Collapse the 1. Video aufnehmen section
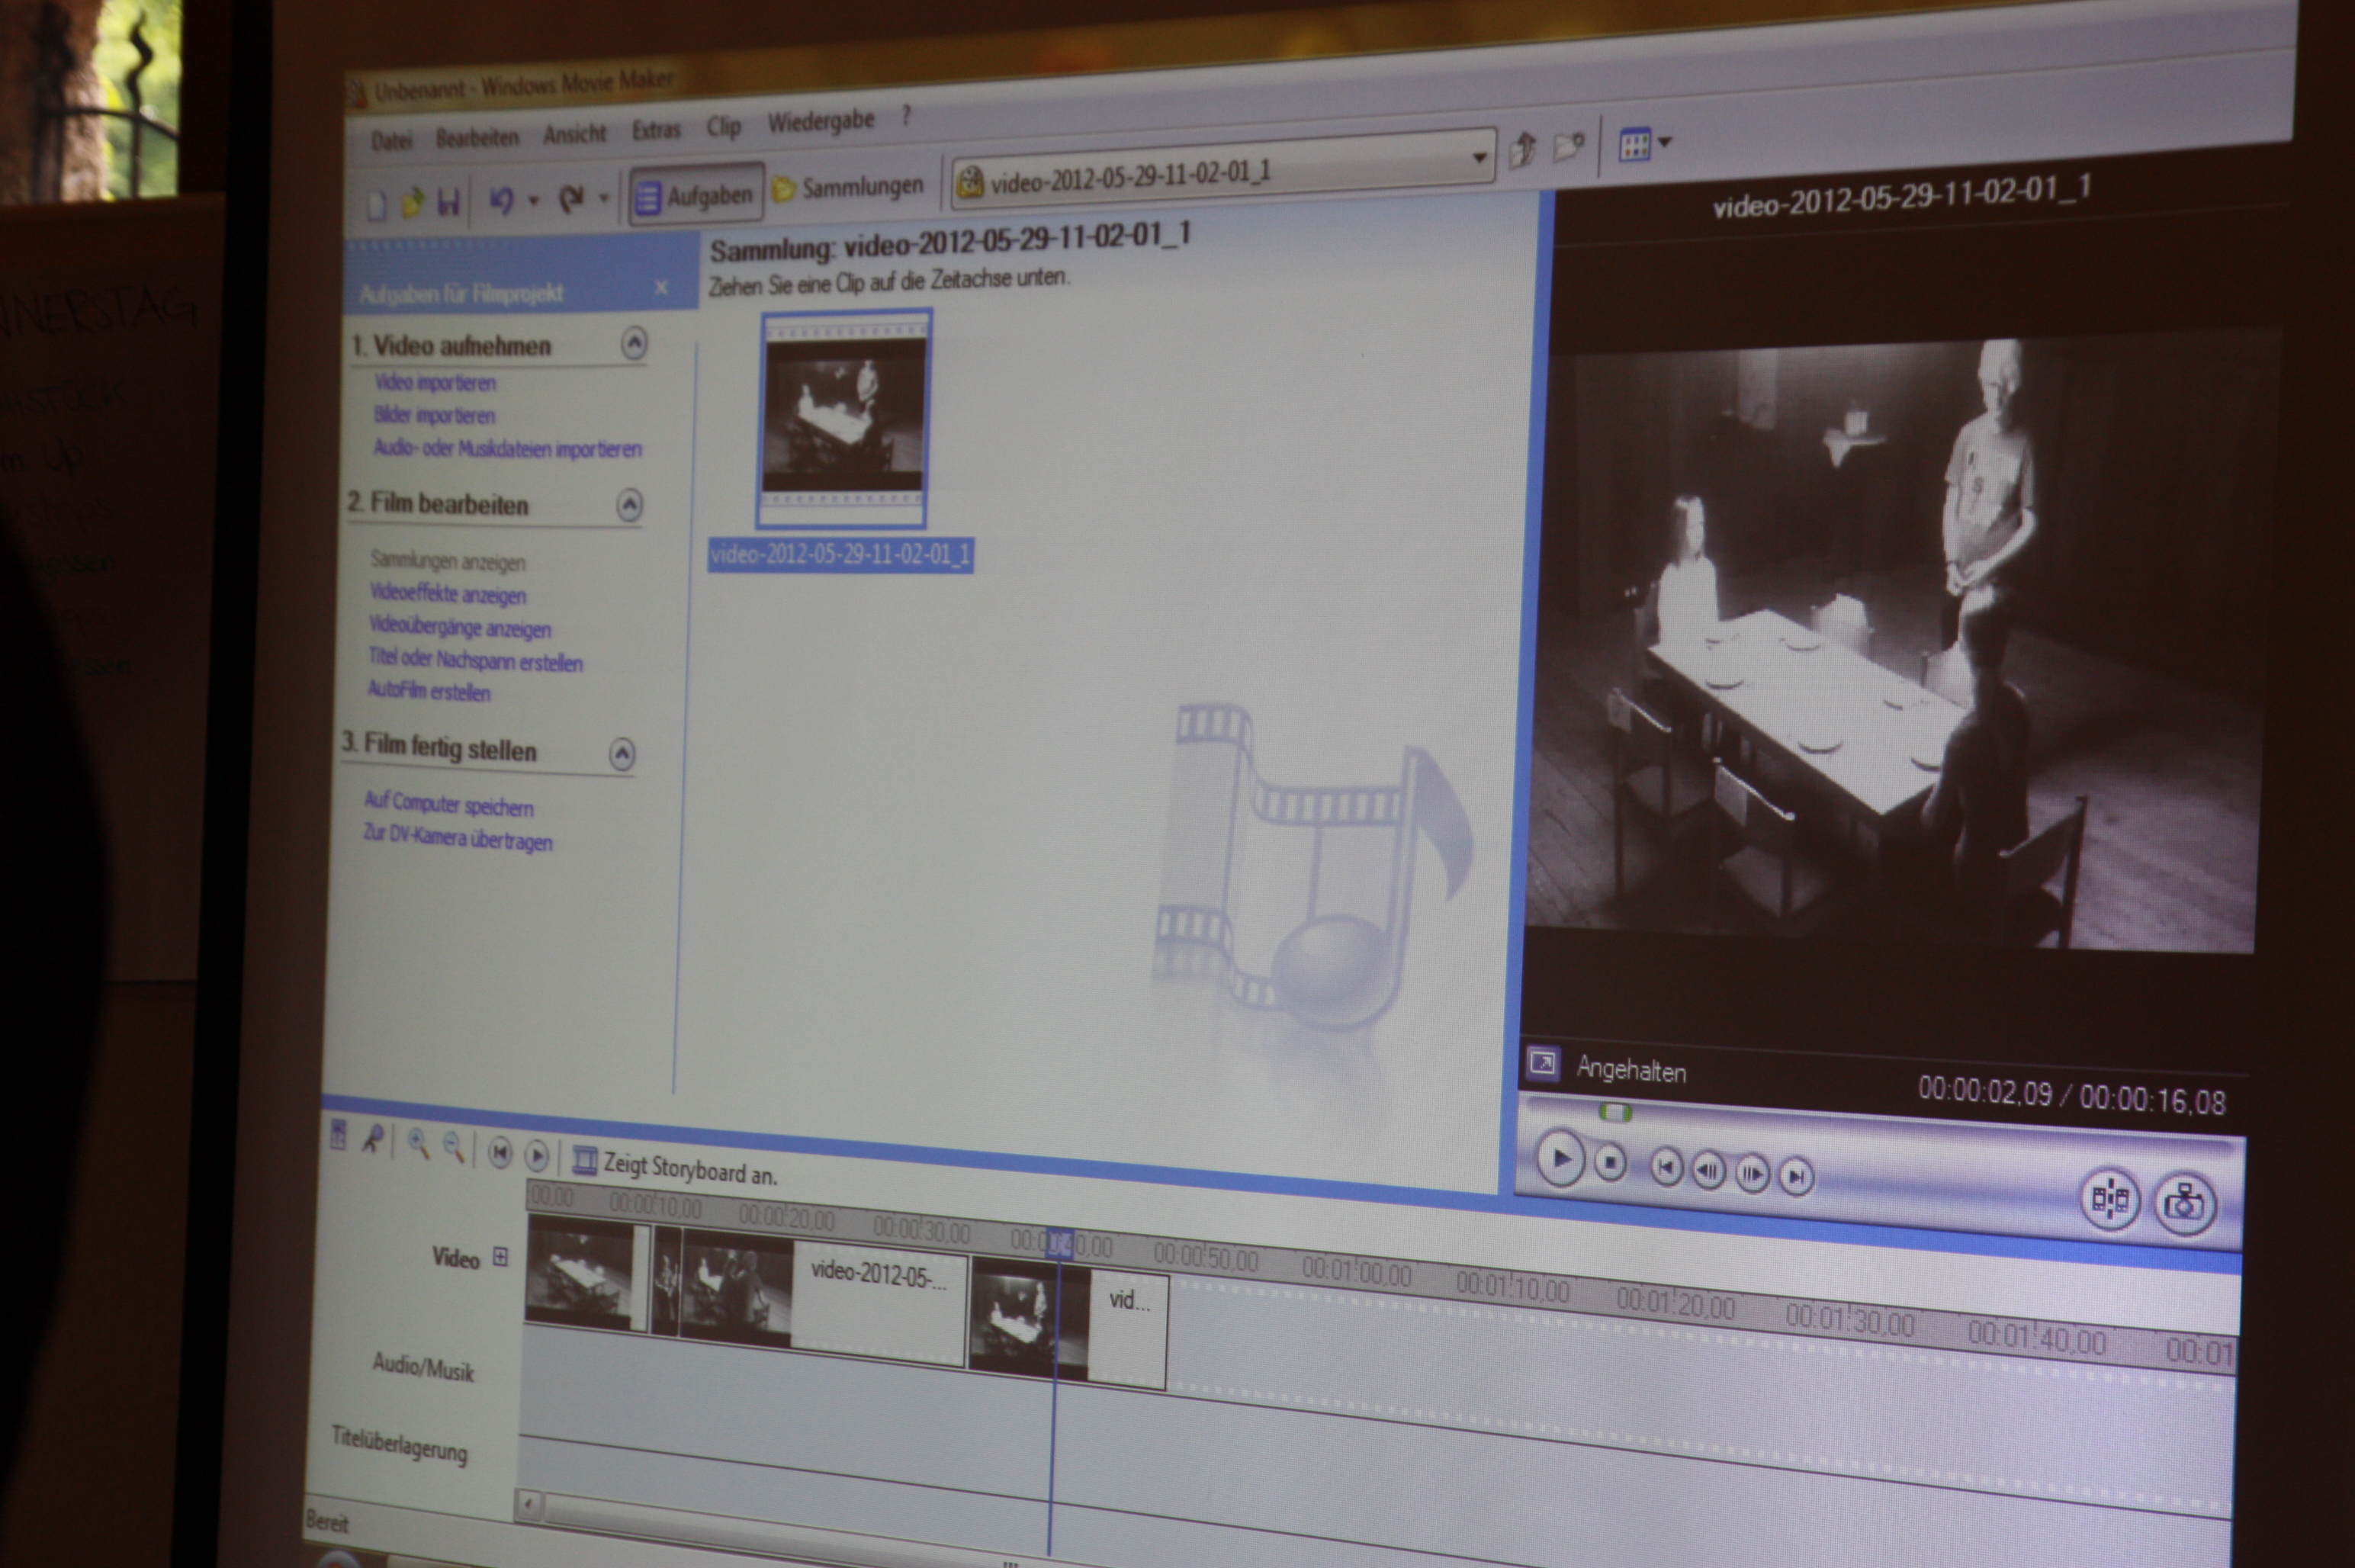 click(634, 344)
